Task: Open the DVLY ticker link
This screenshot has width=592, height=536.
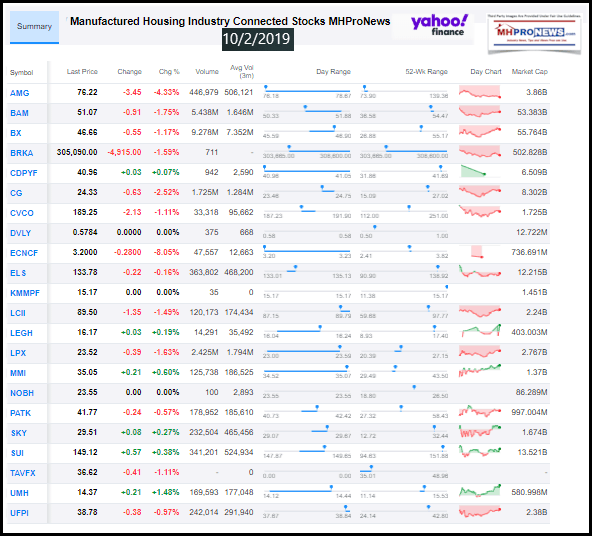Action: pos(20,233)
